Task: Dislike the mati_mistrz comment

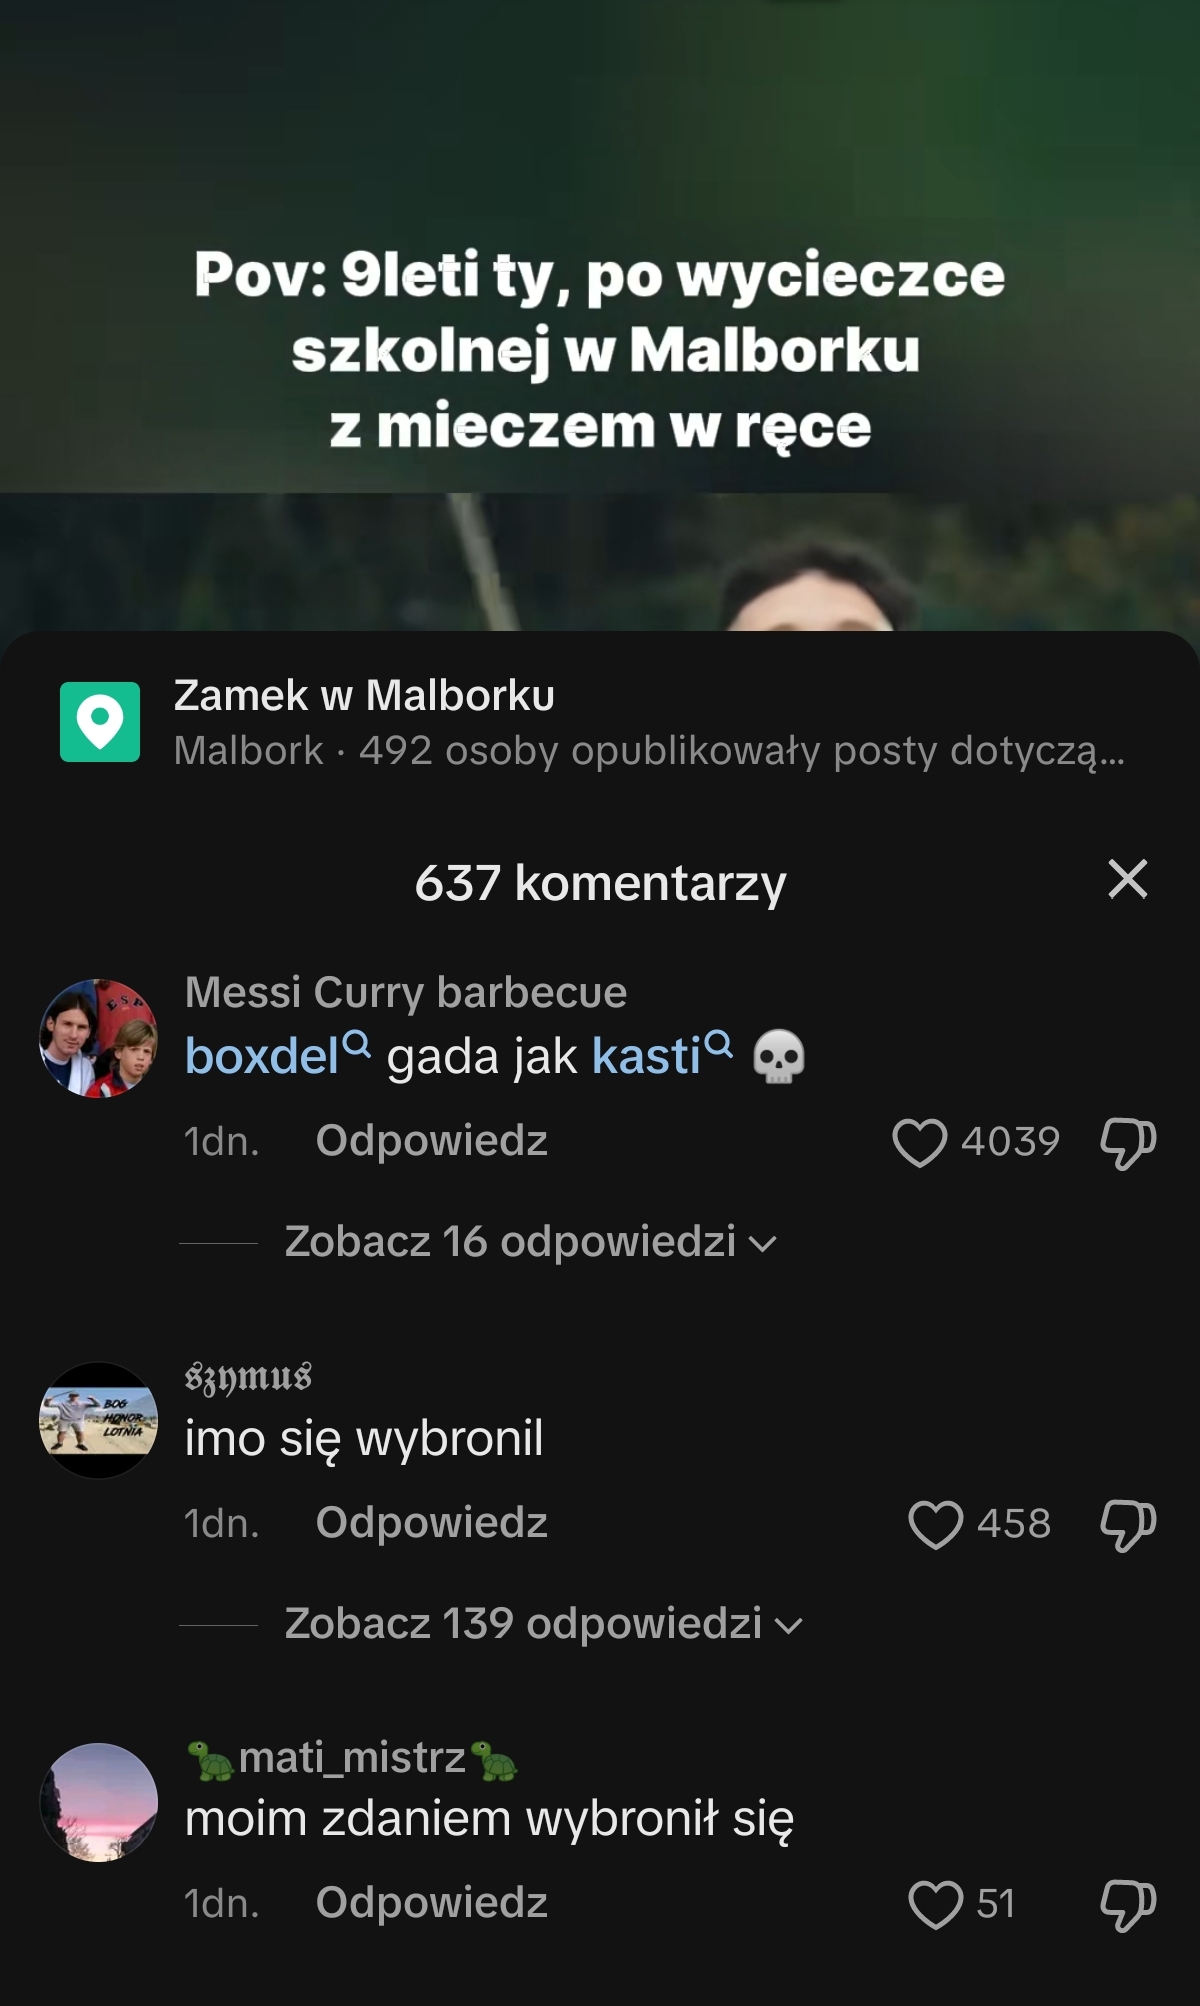Action: (1128, 1904)
